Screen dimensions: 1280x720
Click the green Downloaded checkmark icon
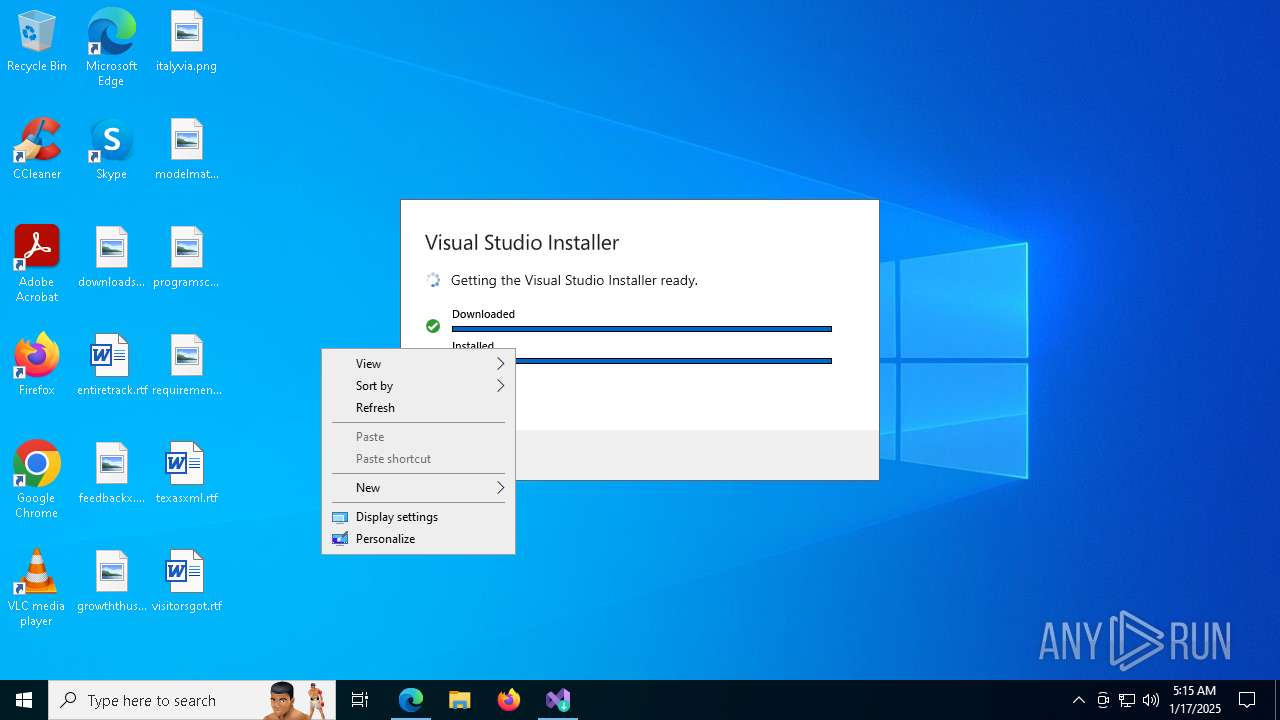coord(433,326)
